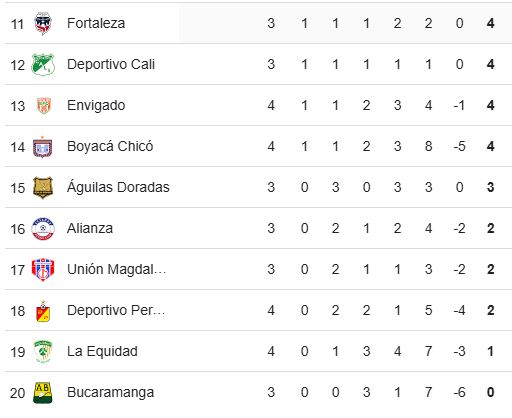
Task: Open the Boyacá Chicó team name
Action: 110,146
